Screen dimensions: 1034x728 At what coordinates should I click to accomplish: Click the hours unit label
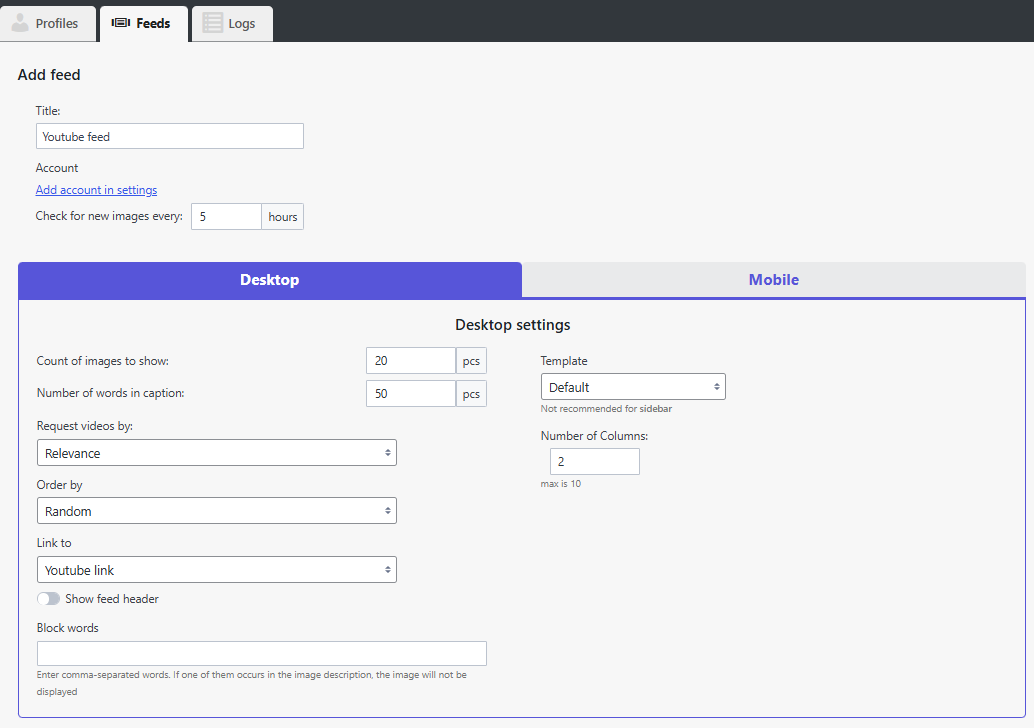coord(283,217)
